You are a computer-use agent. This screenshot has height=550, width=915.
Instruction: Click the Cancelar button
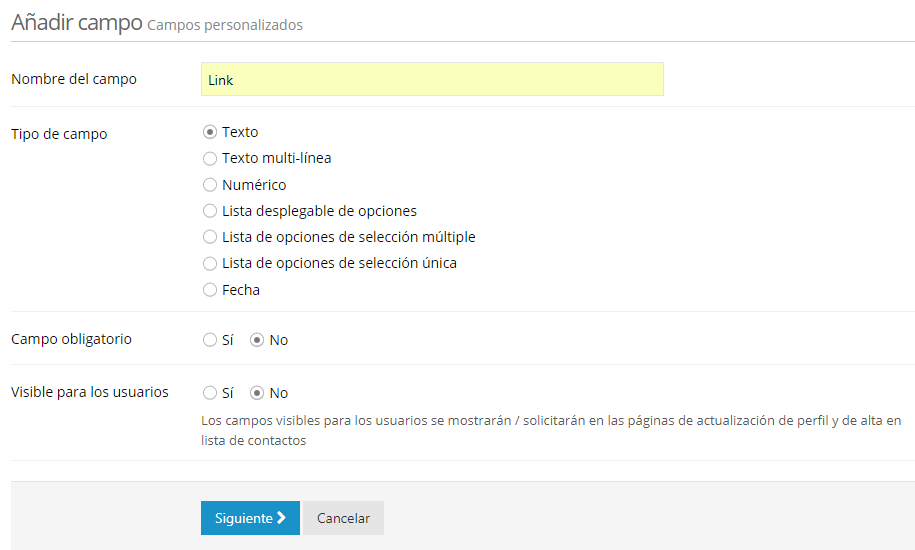(x=343, y=518)
